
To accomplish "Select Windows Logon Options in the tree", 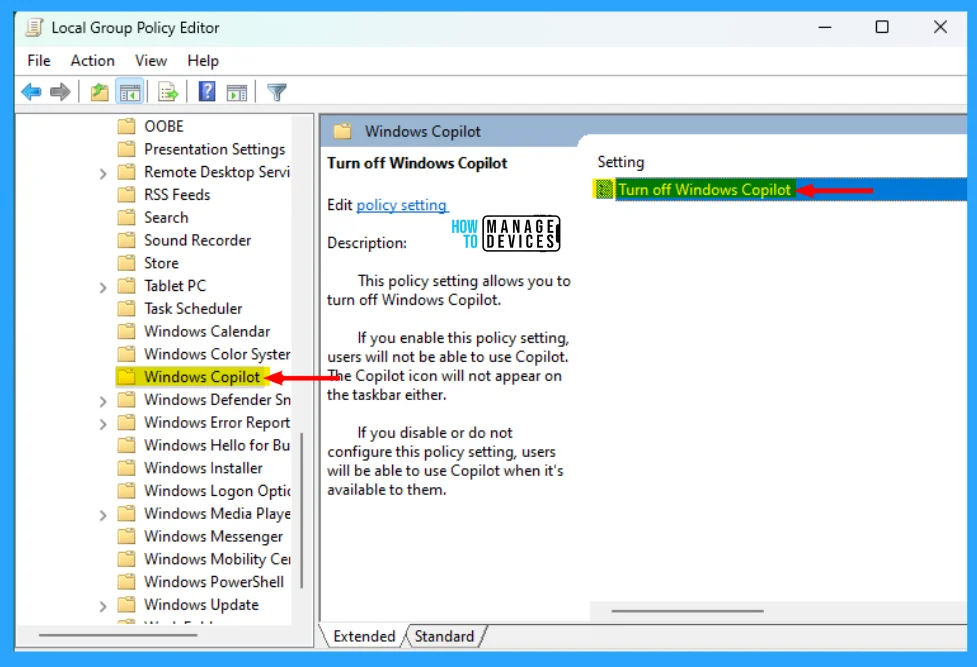I will tap(217, 491).
